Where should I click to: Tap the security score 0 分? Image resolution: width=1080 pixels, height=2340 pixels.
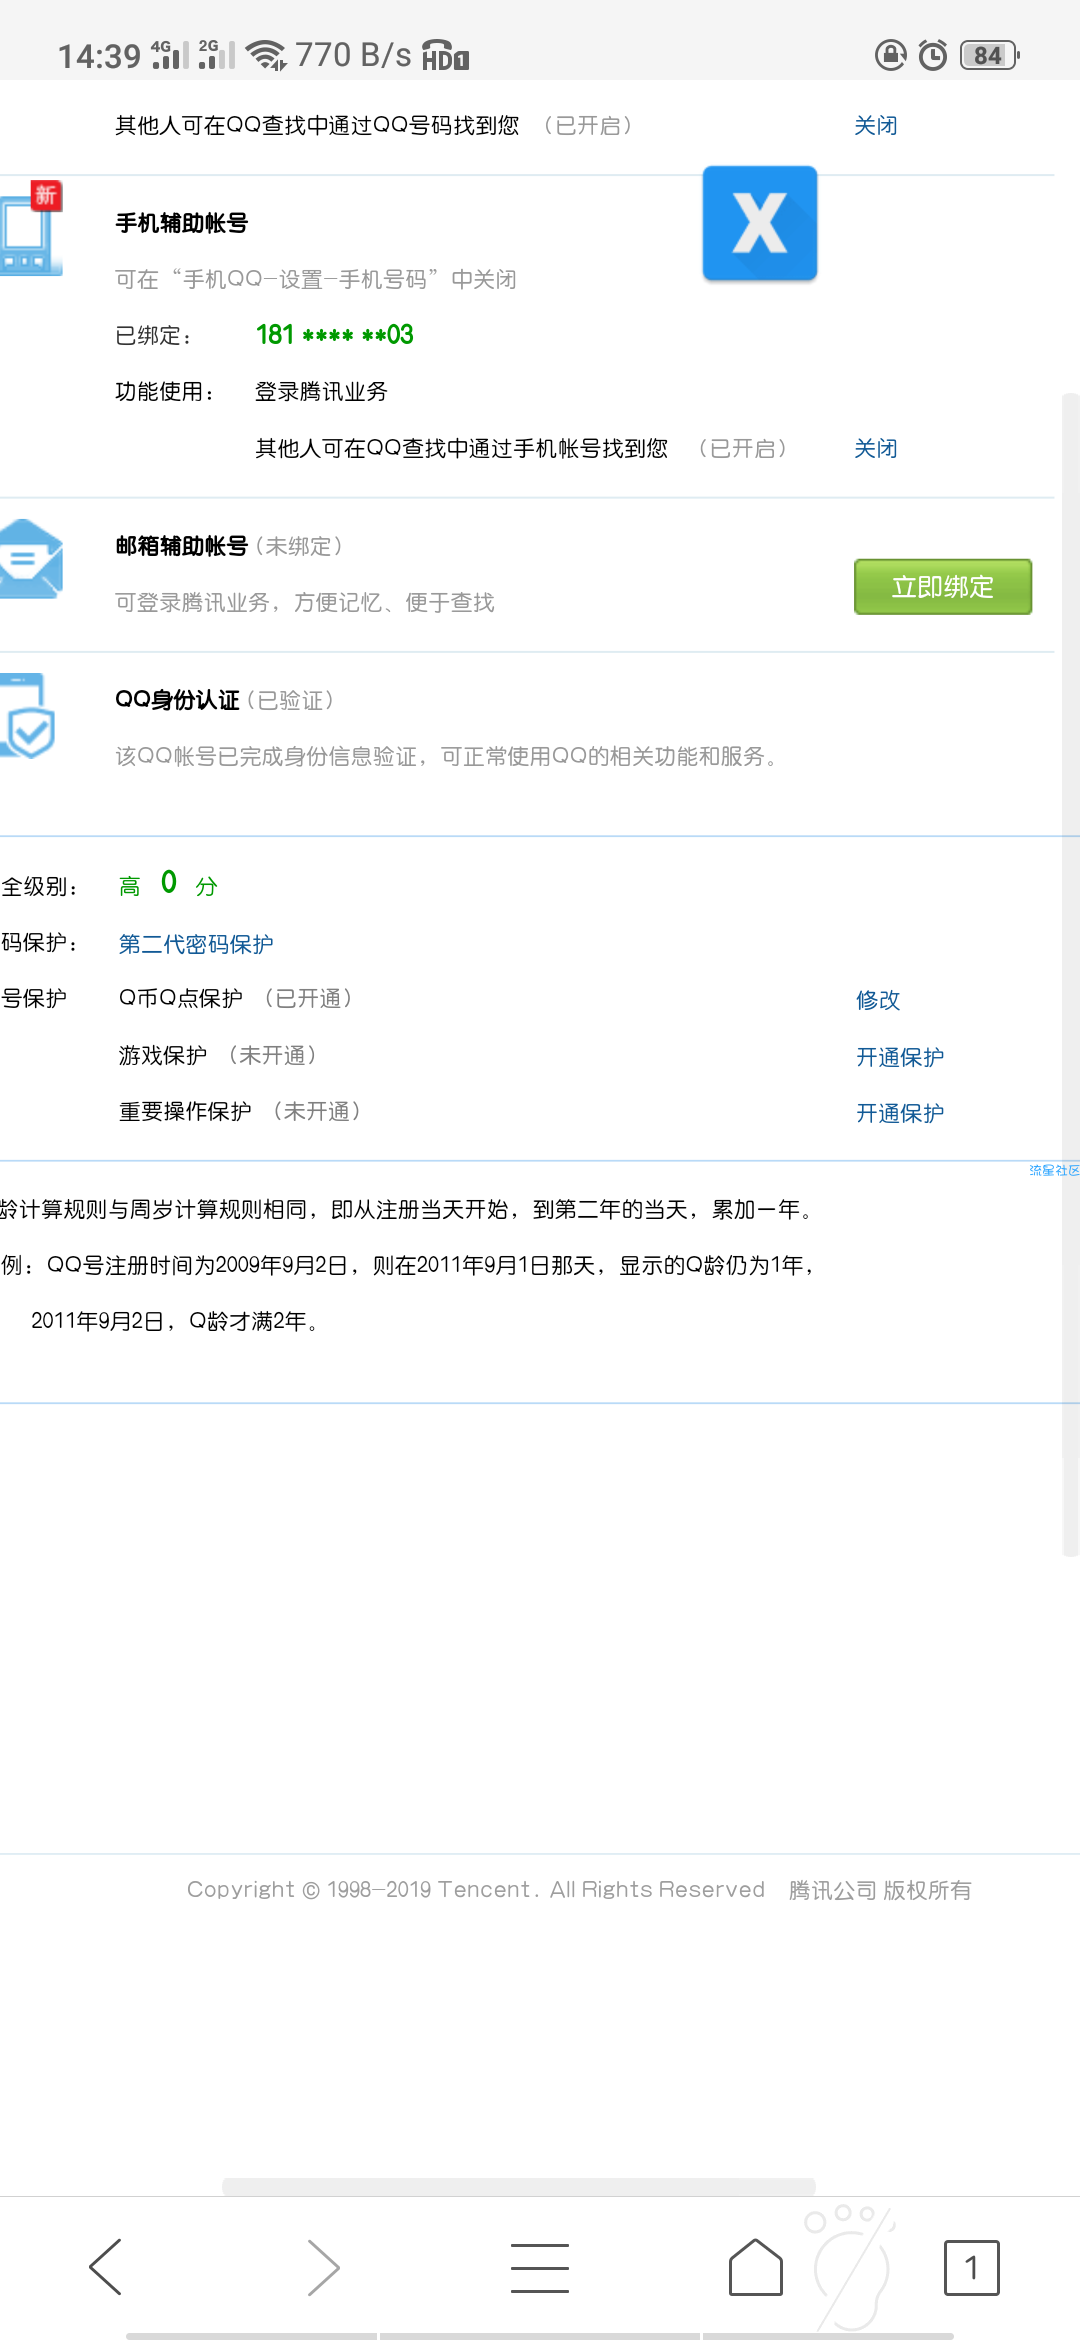tap(189, 884)
